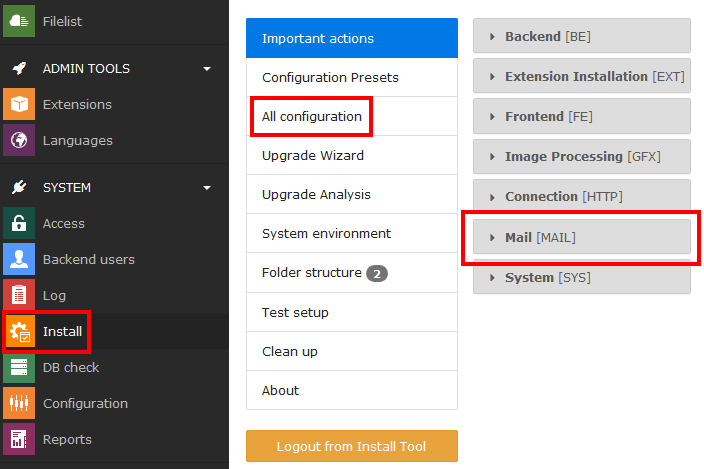Expand the Mail [MAIL] section
Image resolution: width=704 pixels, height=469 pixels.
(581, 237)
